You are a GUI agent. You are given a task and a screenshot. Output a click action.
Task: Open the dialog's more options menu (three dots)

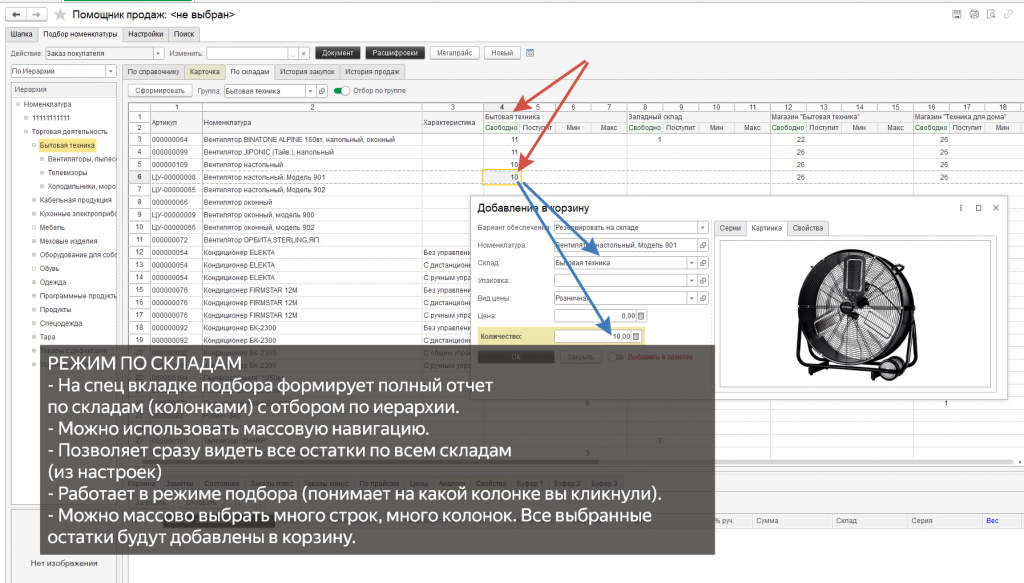pyautogui.click(x=961, y=208)
